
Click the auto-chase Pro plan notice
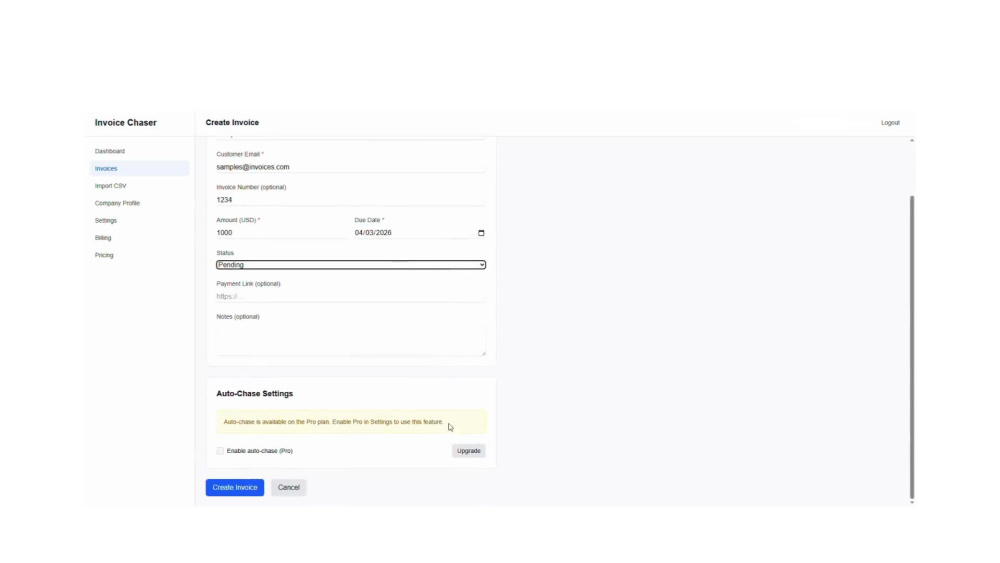click(x=351, y=422)
